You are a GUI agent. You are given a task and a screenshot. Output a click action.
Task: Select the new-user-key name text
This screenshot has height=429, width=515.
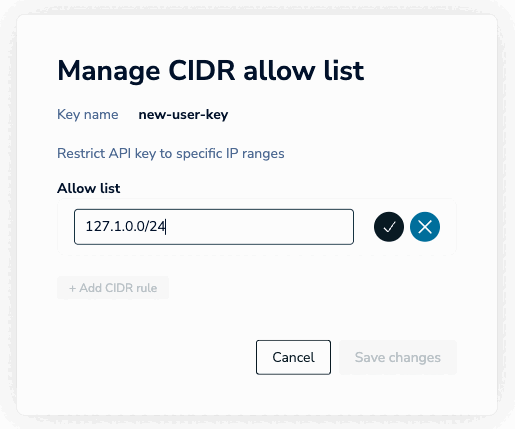coord(183,115)
